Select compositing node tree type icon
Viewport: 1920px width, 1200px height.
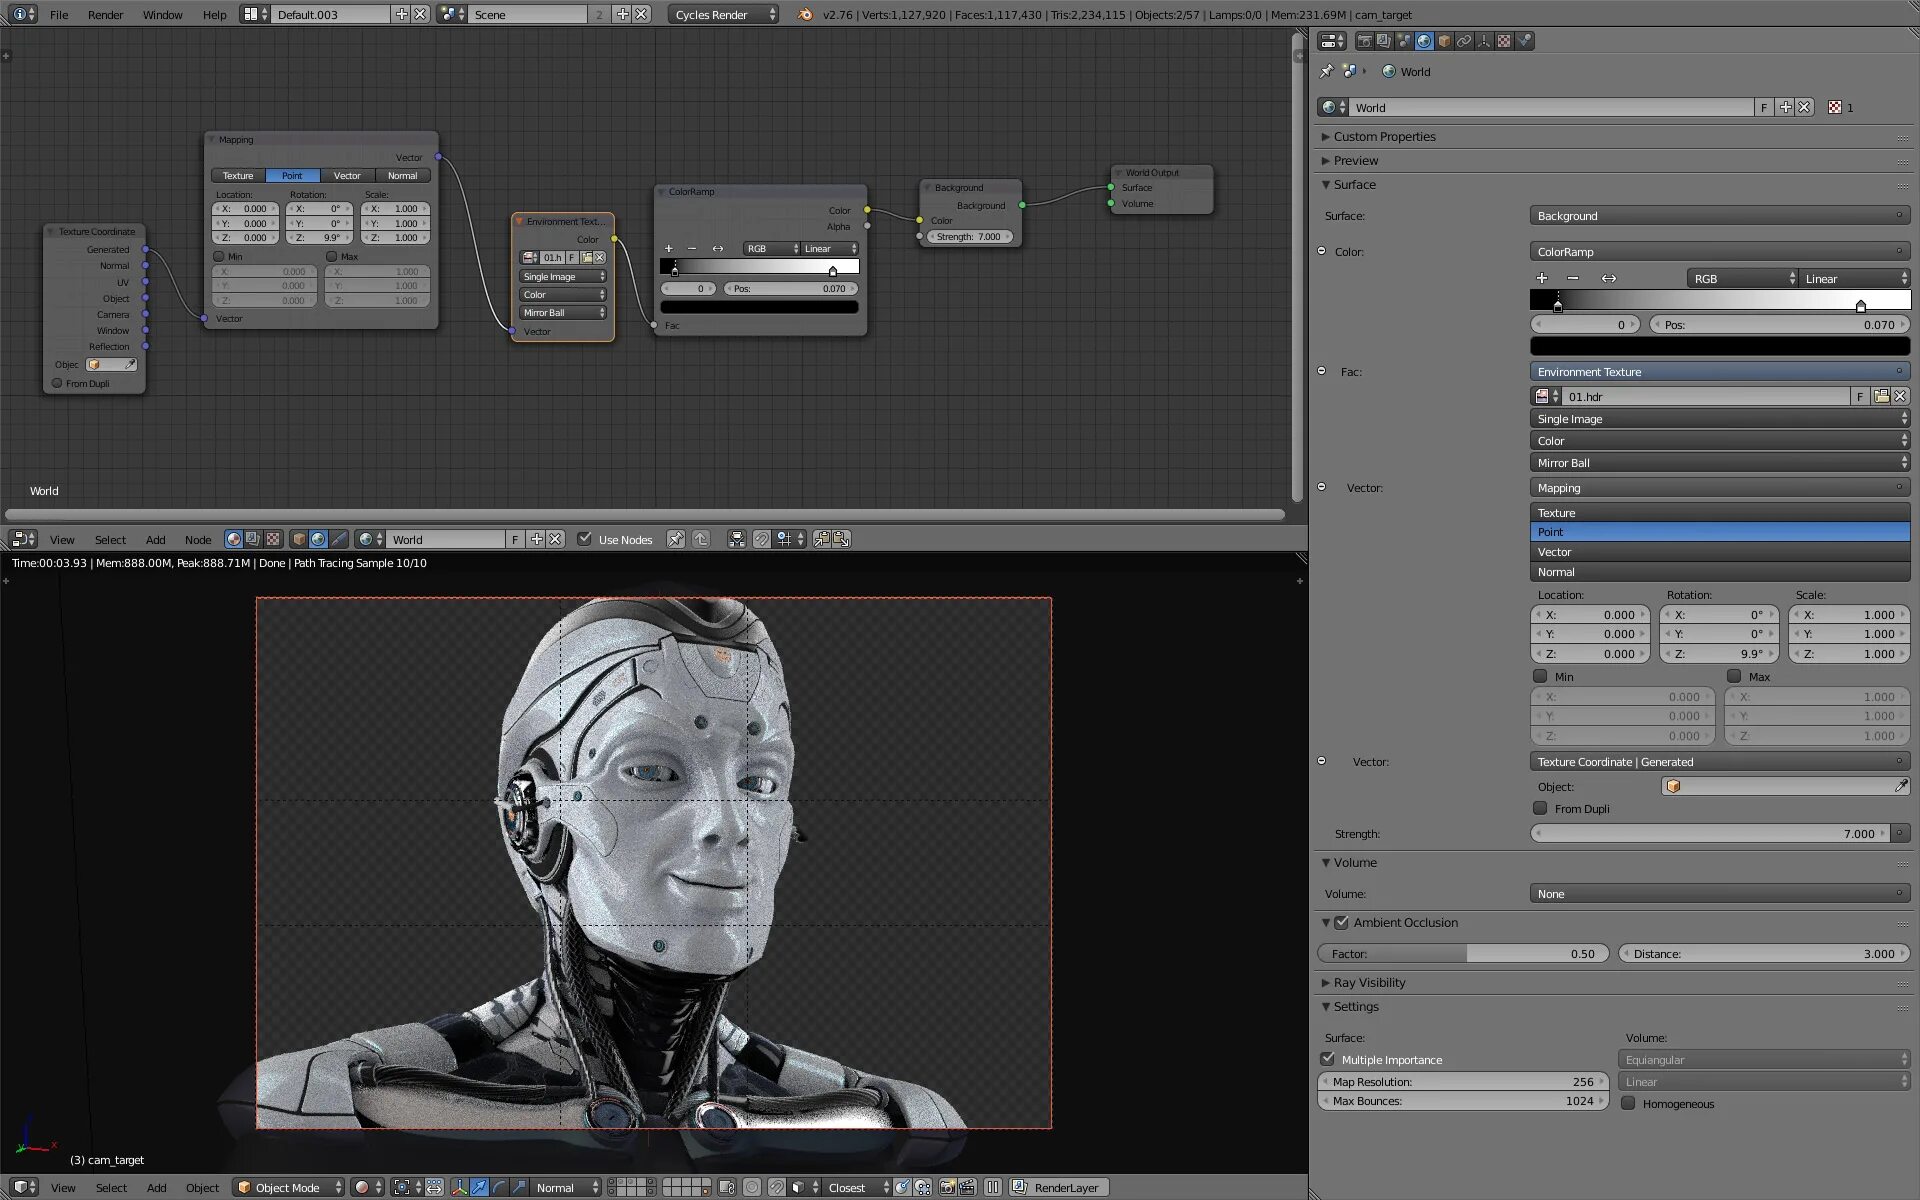[x=253, y=539]
